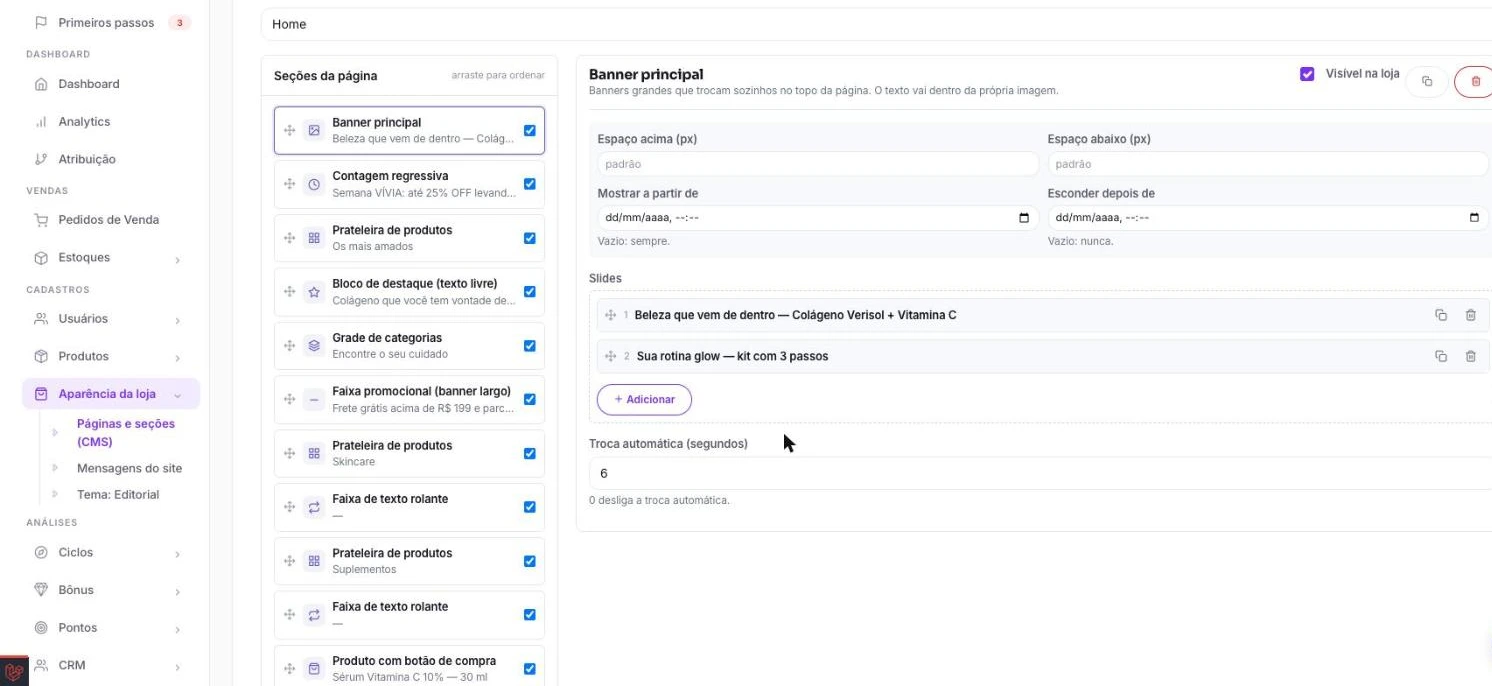
Task: Delete the Beleza que vem de dentro slide
Action: coord(1470,315)
